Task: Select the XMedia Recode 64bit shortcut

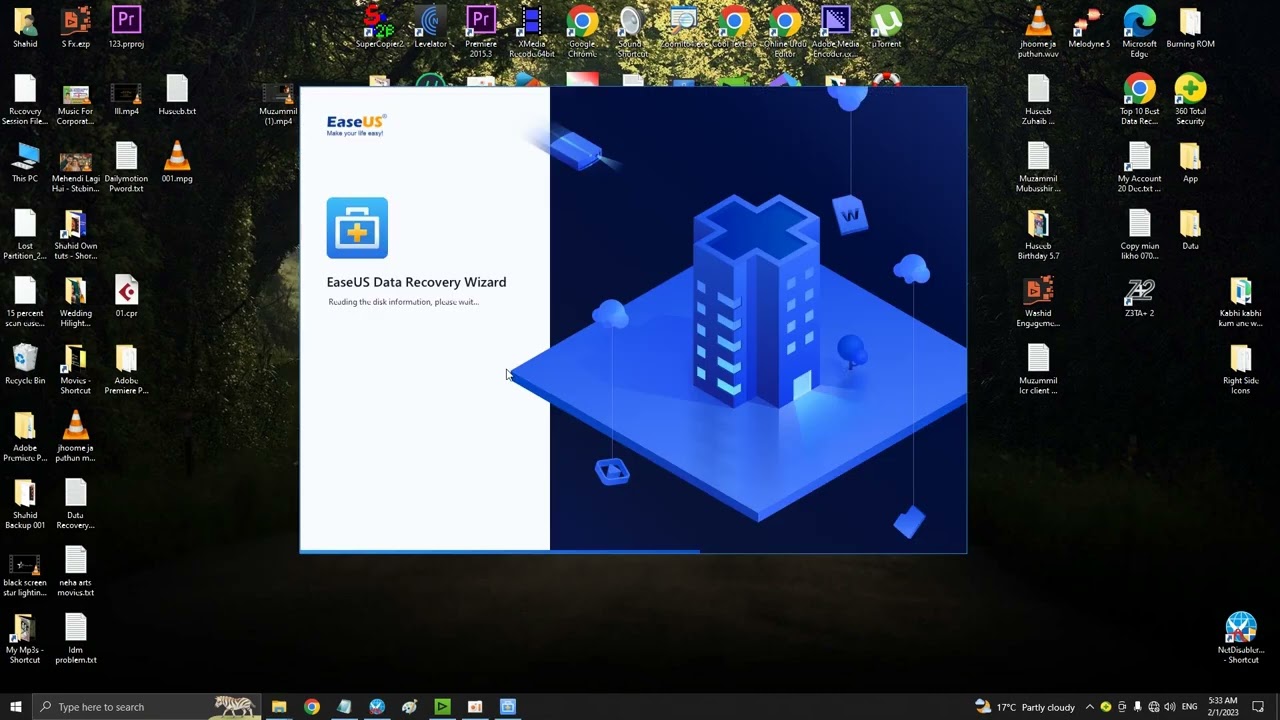Action: pyautogui.click(x=532, y=32)
